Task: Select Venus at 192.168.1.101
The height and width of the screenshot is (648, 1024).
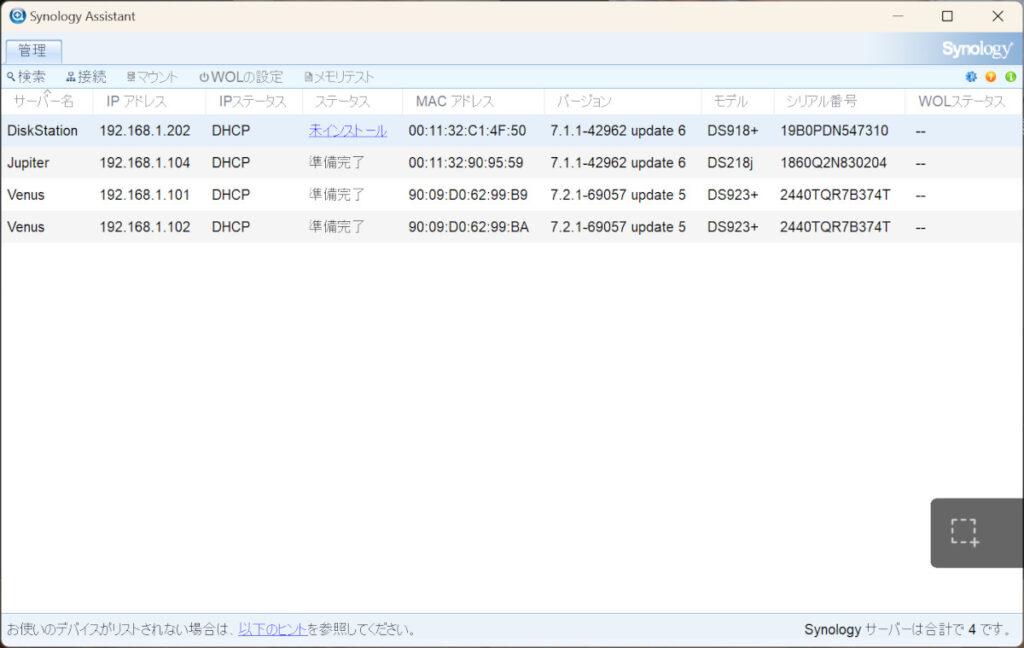Action: 512,195
